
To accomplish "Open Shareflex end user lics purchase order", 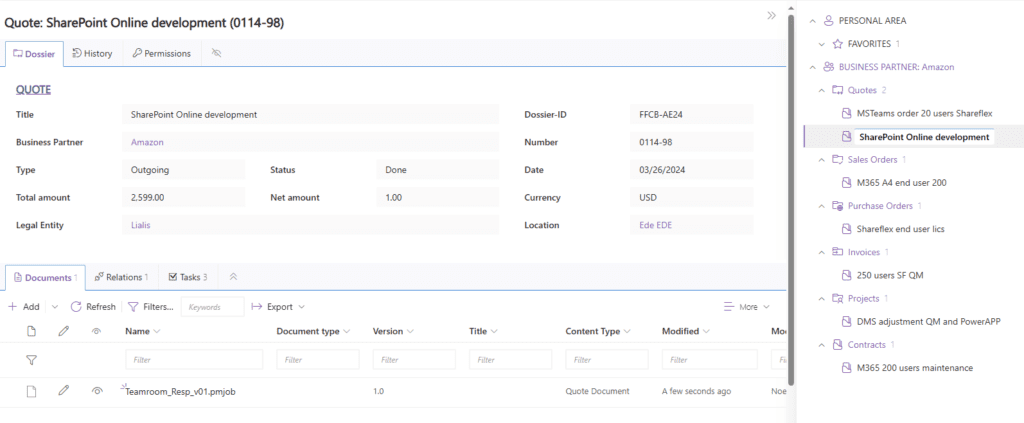I will coord(900,229).
